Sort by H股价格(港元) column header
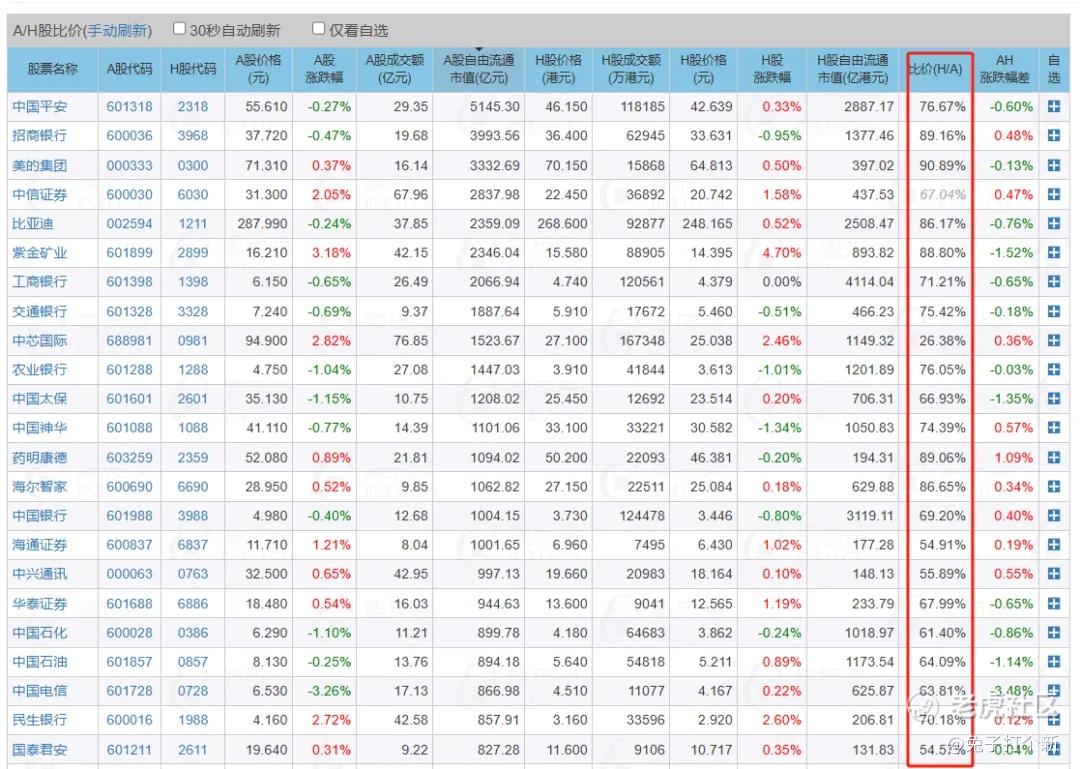This screenshot has height=769, width=1080. [558, 69]
